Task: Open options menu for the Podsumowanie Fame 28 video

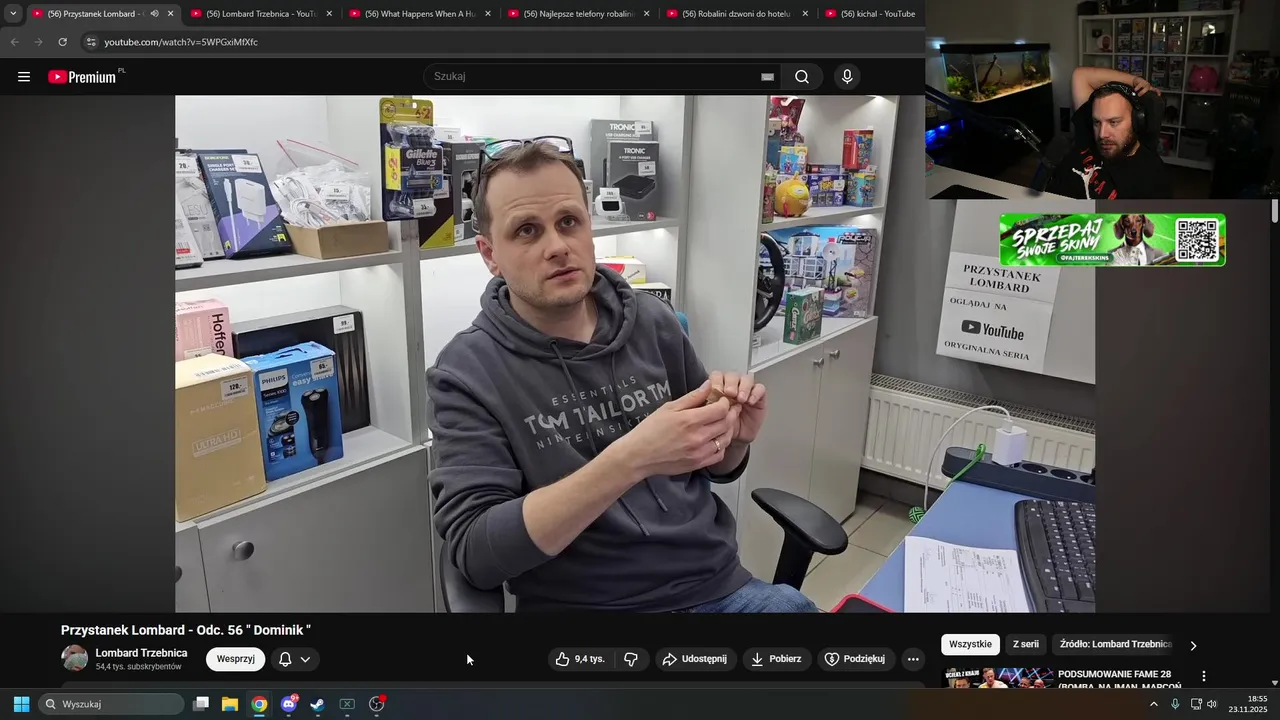Action: click(1204, 677)
